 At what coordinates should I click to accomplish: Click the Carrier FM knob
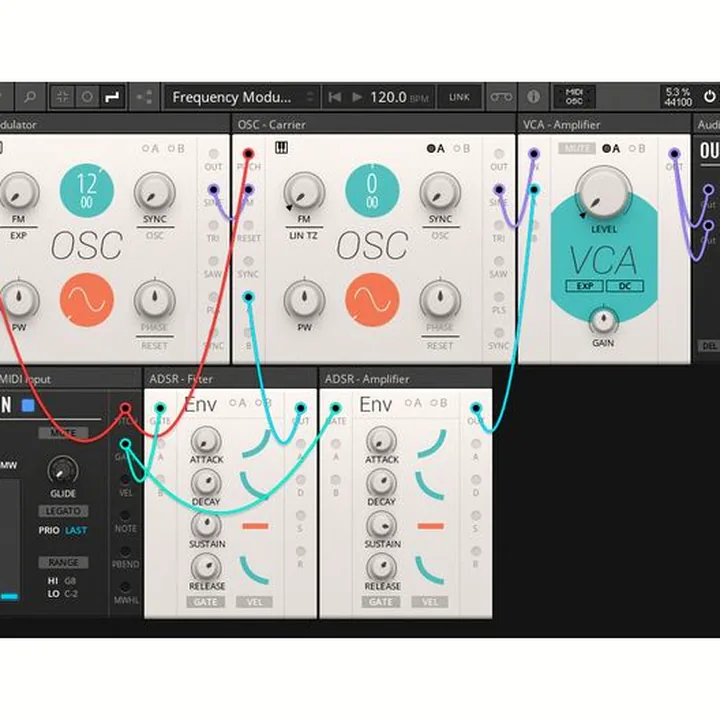(x=304, y=193)
